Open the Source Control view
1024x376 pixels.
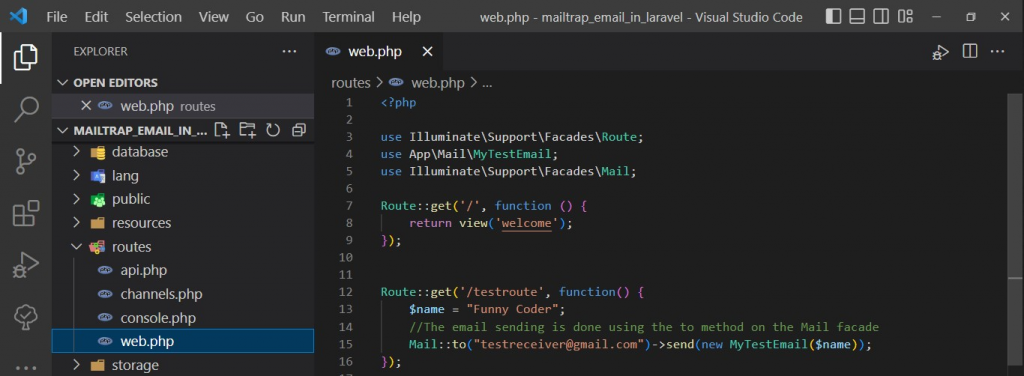pyautogui.click(x=26, y=161)
